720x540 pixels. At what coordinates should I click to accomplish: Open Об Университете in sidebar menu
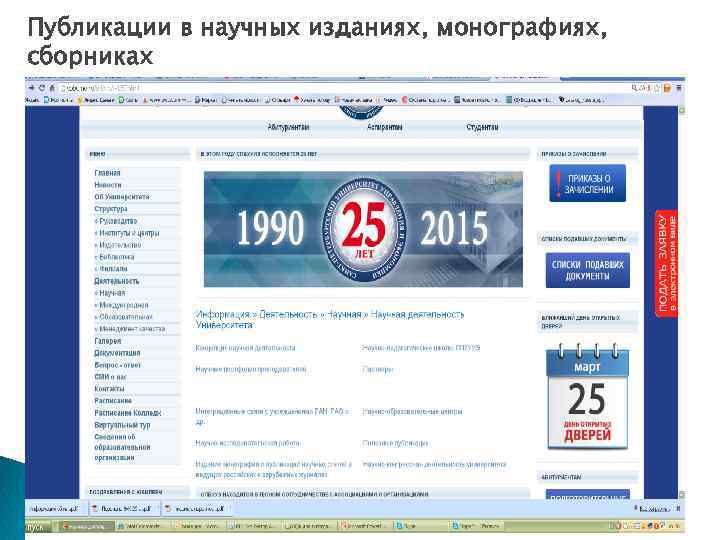(122, 197)
